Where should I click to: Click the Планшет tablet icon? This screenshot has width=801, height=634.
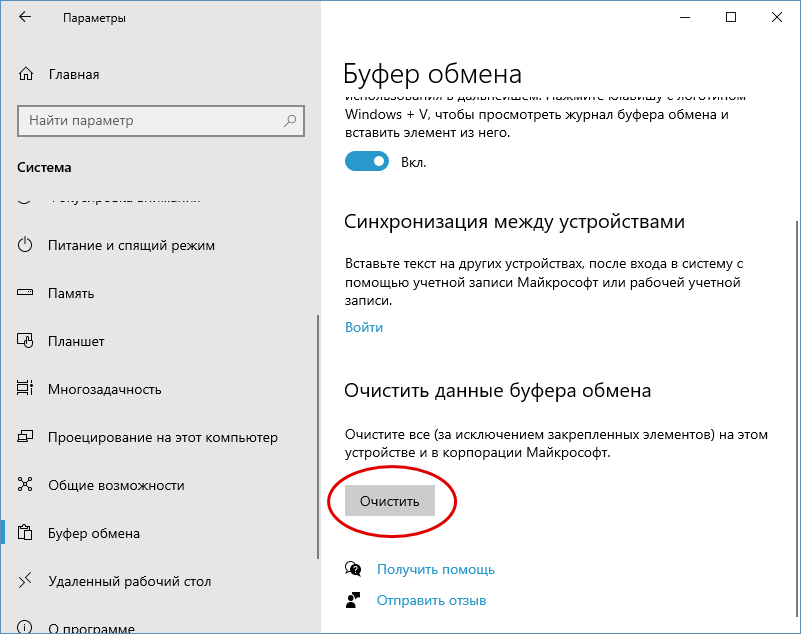pos(25,341)
